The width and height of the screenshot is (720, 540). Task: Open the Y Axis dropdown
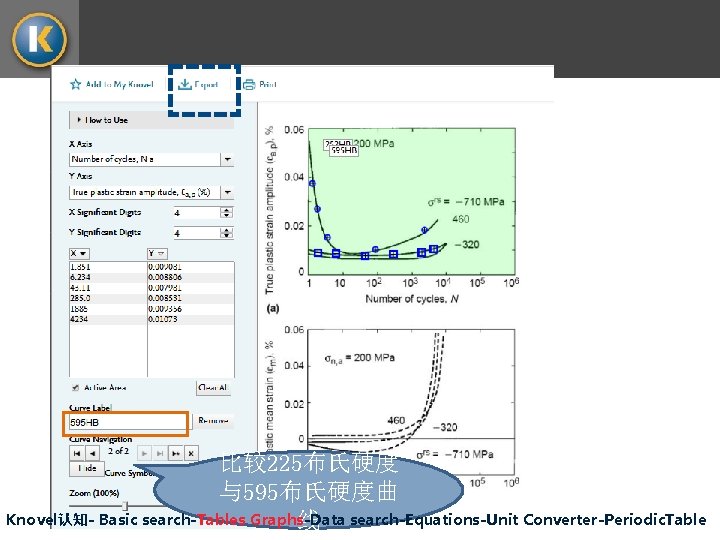coord(227,192)
